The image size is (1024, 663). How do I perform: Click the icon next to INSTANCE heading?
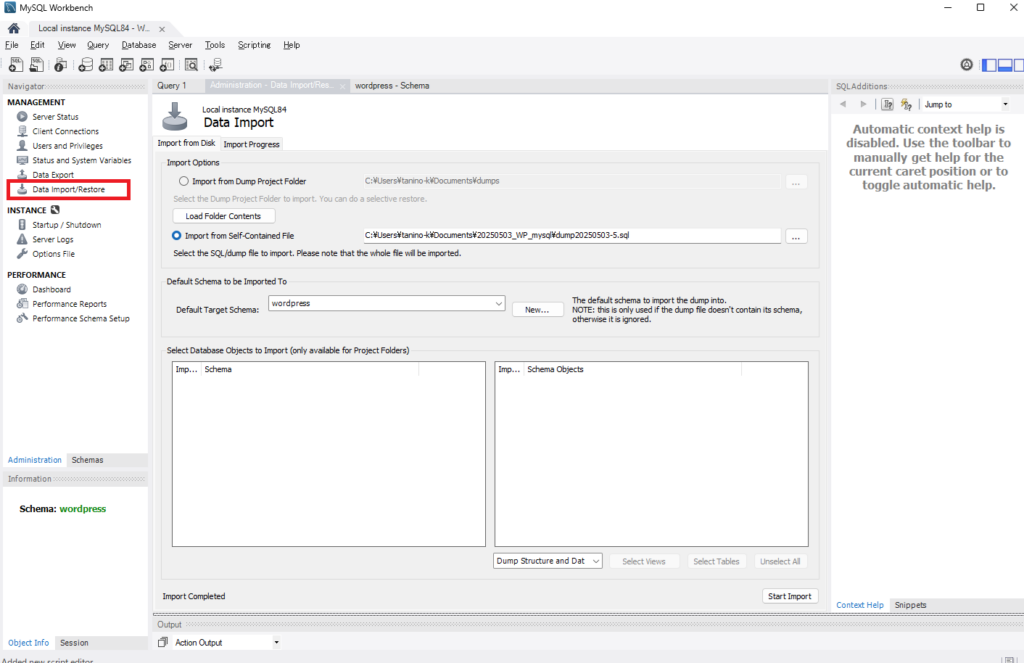click(55, 210)
